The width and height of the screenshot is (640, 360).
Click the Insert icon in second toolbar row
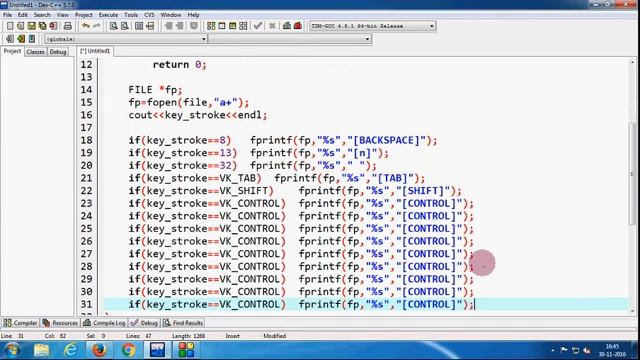(10, 39)
